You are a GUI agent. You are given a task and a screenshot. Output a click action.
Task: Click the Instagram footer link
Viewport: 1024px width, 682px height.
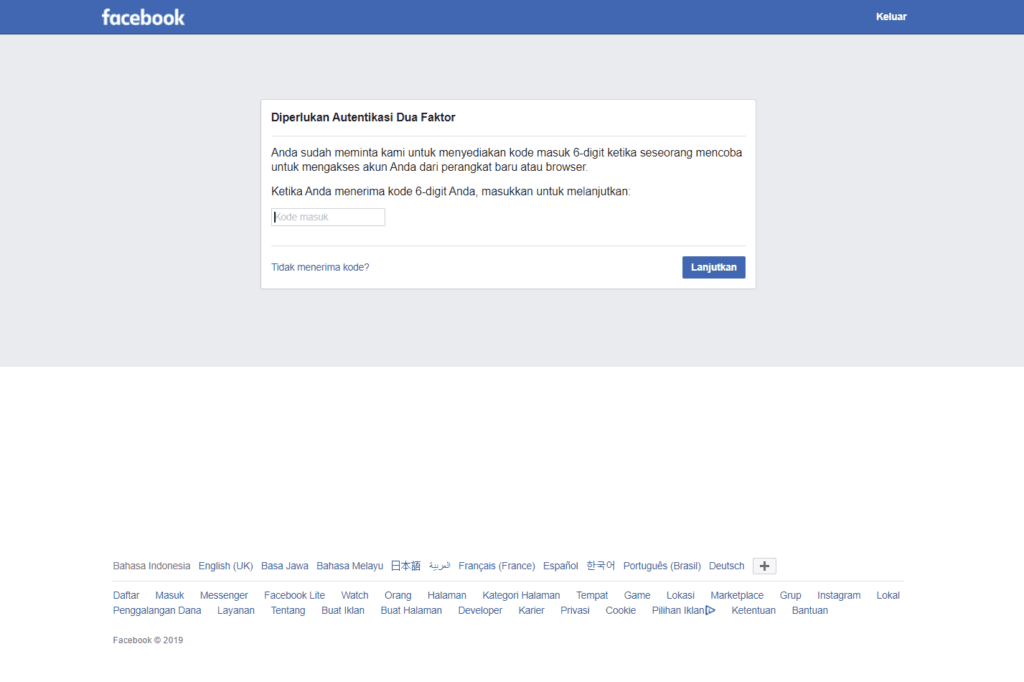pos(838,595)
